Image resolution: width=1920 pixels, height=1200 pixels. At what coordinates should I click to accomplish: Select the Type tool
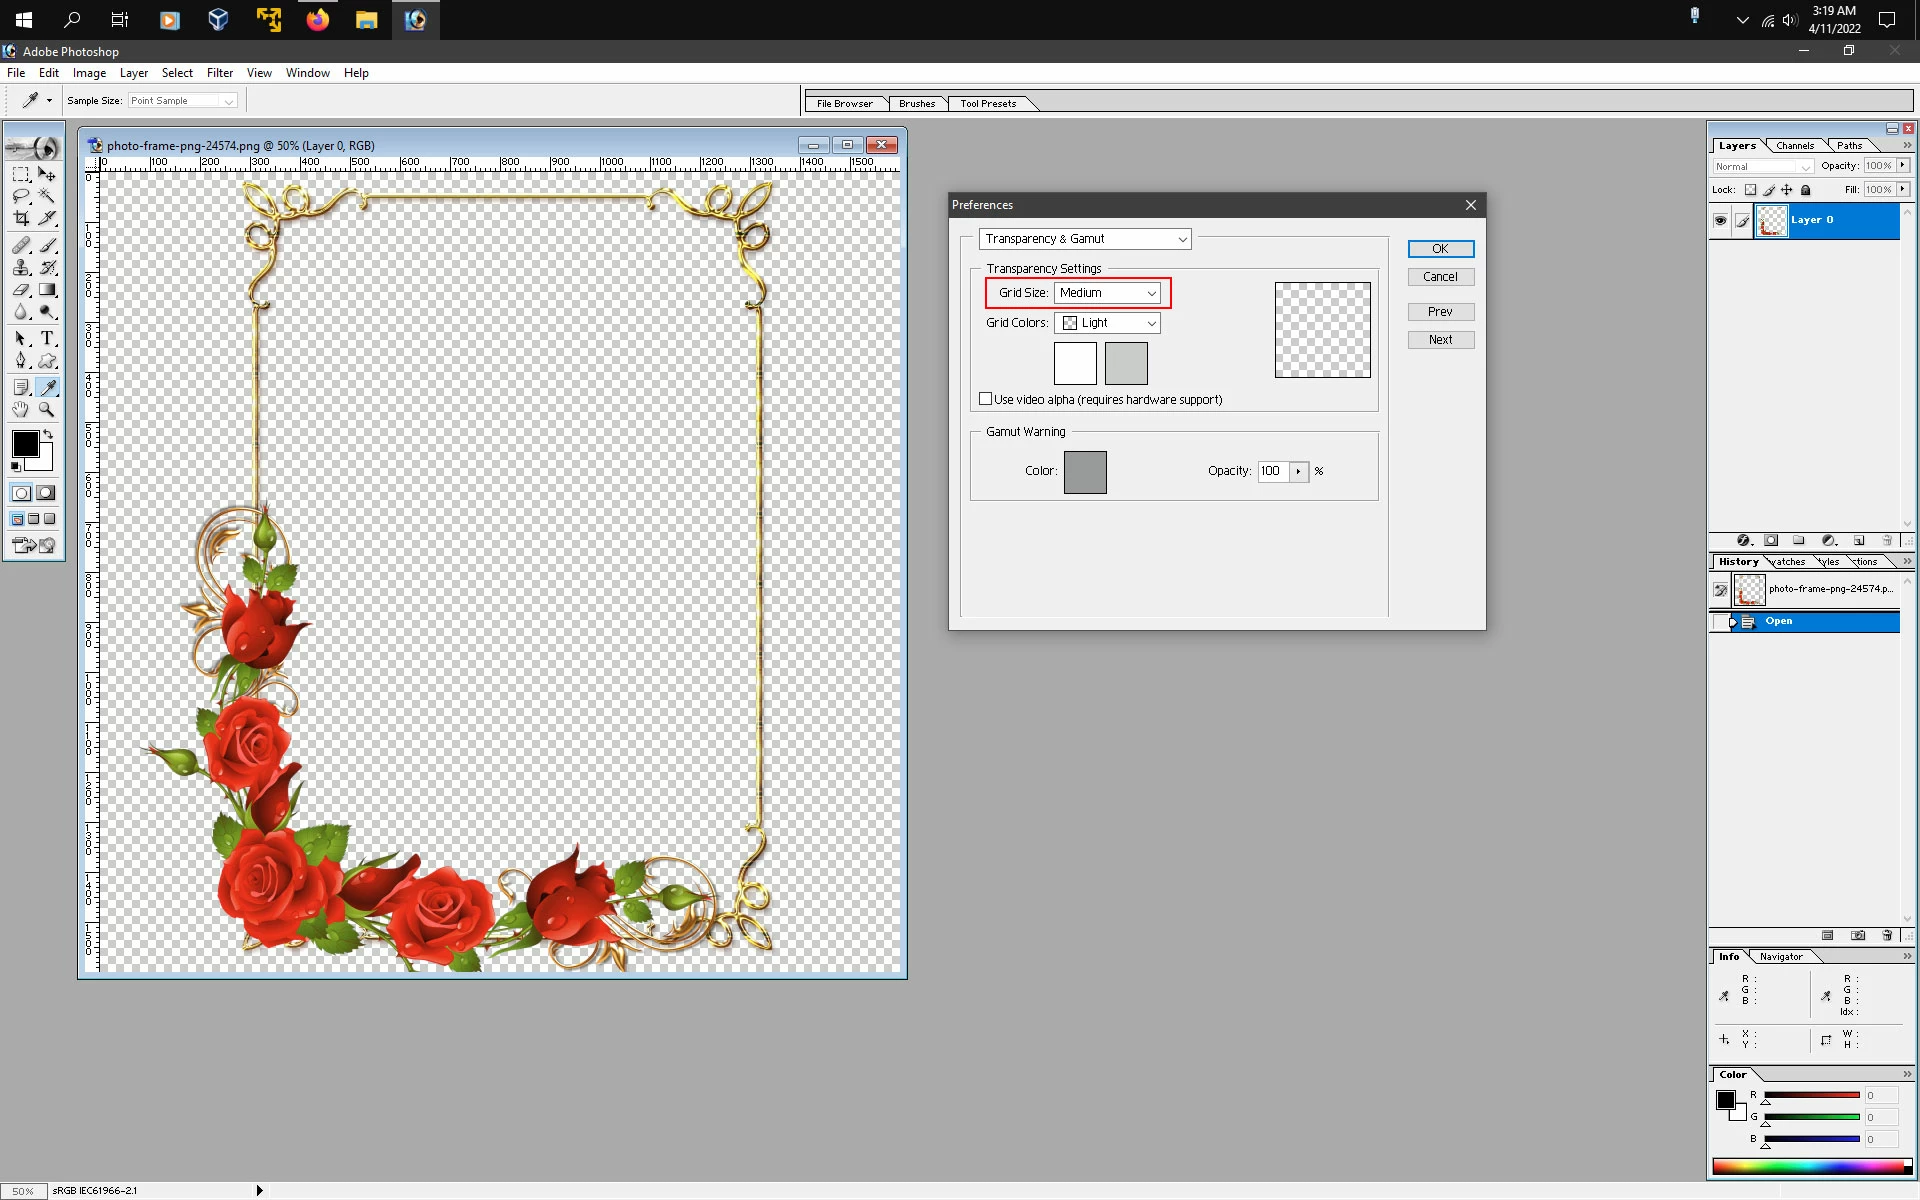click(x=47, y=339)
